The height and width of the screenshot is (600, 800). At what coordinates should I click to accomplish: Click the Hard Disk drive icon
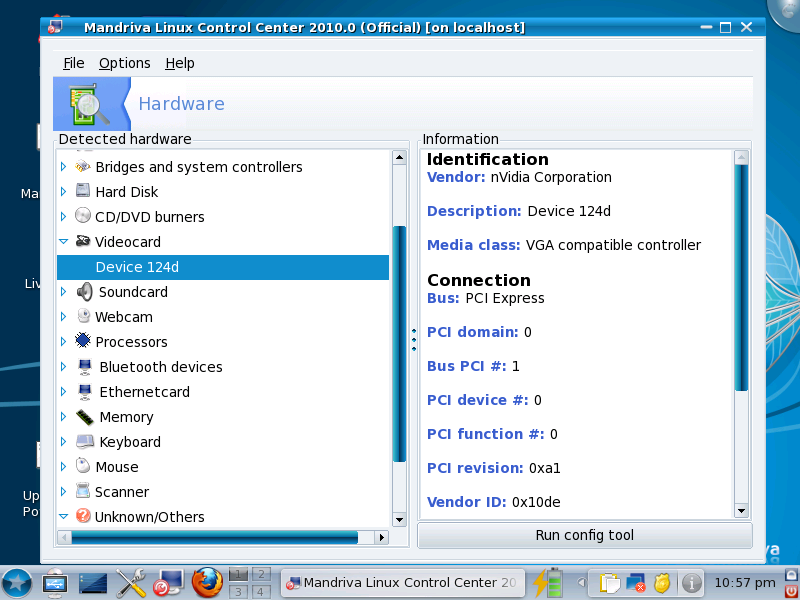point(83,191)
